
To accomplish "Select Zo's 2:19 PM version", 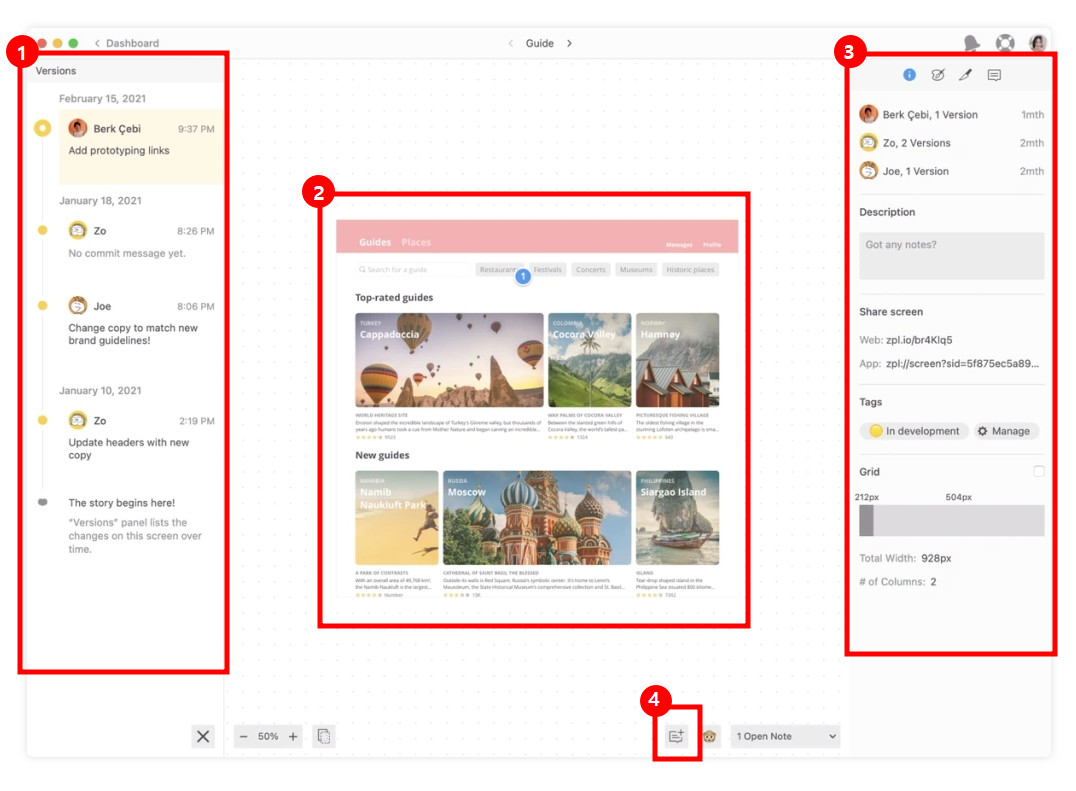I will [141, 437].
